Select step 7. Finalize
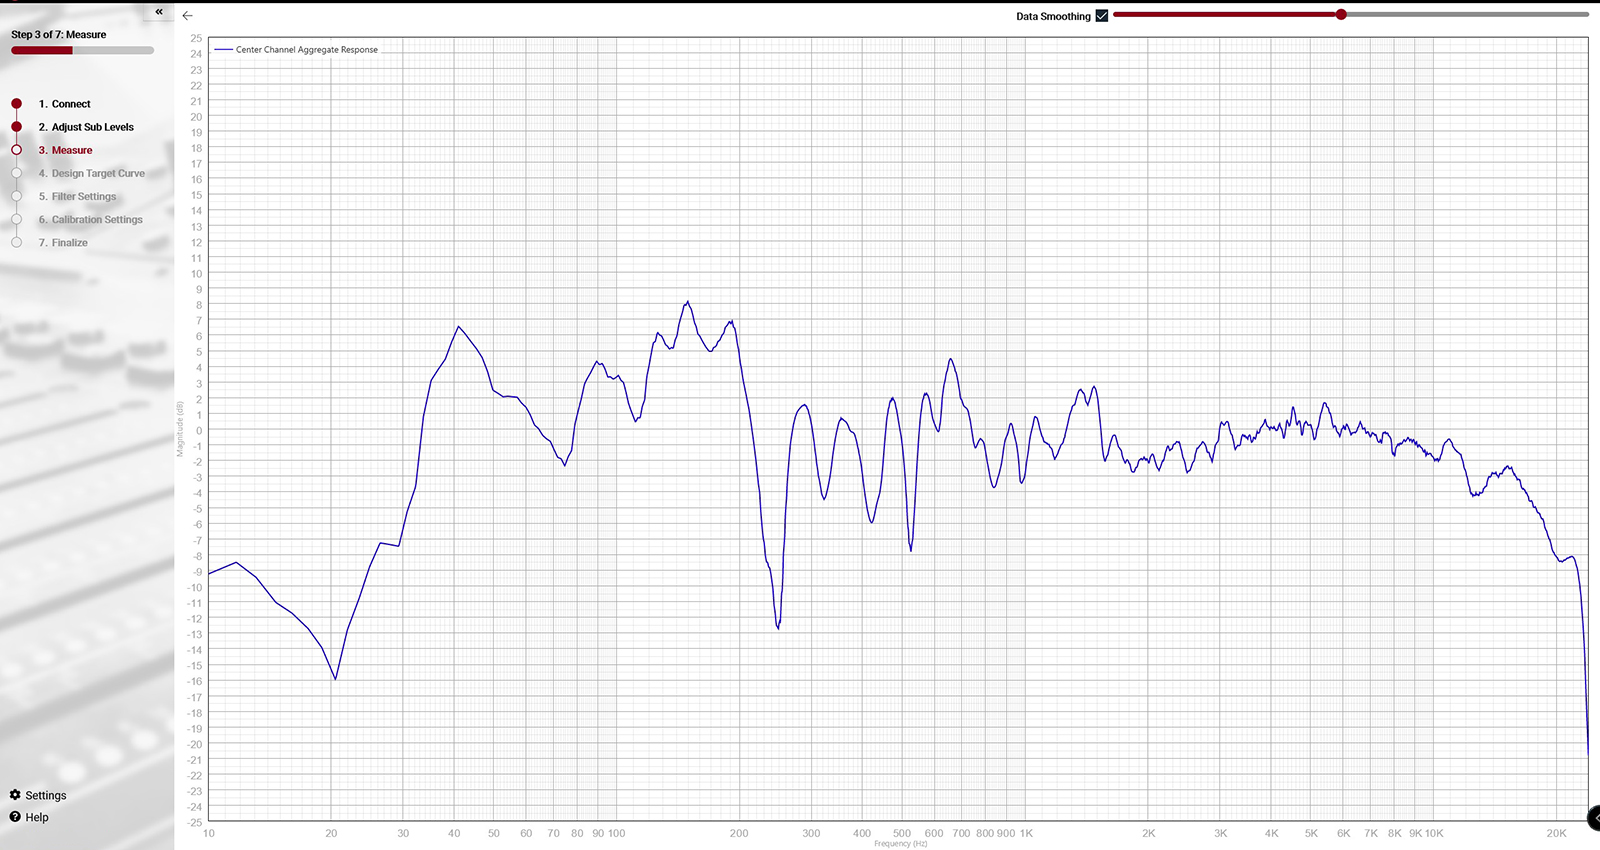This screenshot has height=850, width=1600. [x=63, y=242]
